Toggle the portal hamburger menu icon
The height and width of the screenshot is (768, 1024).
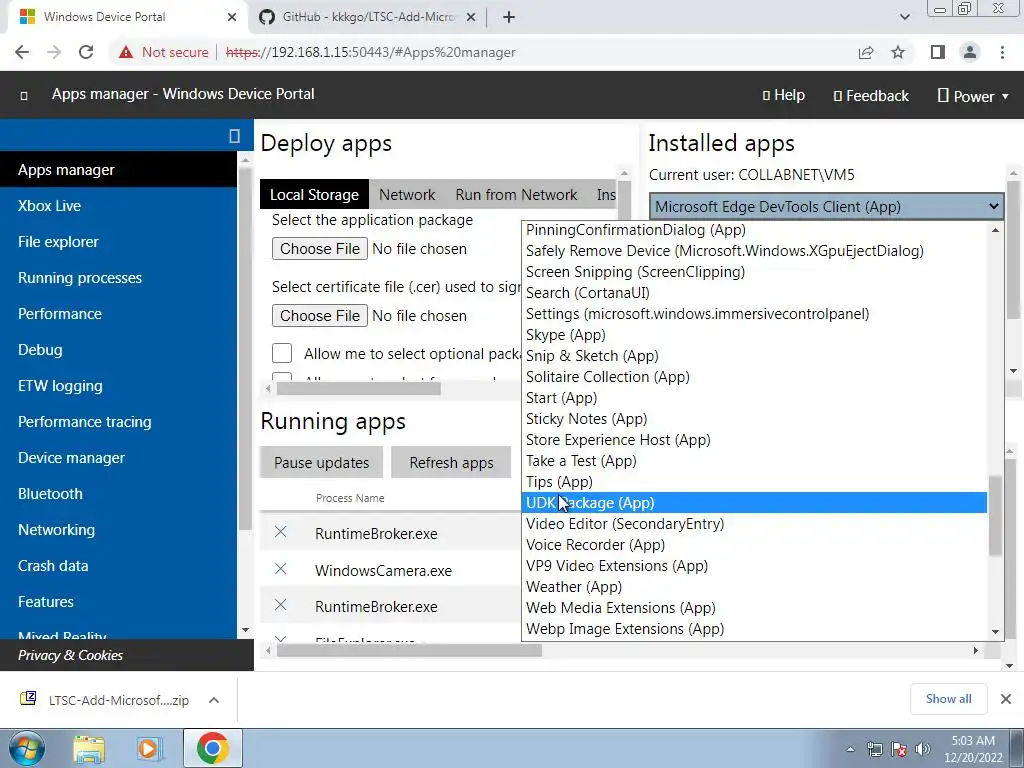click(24, 95)
